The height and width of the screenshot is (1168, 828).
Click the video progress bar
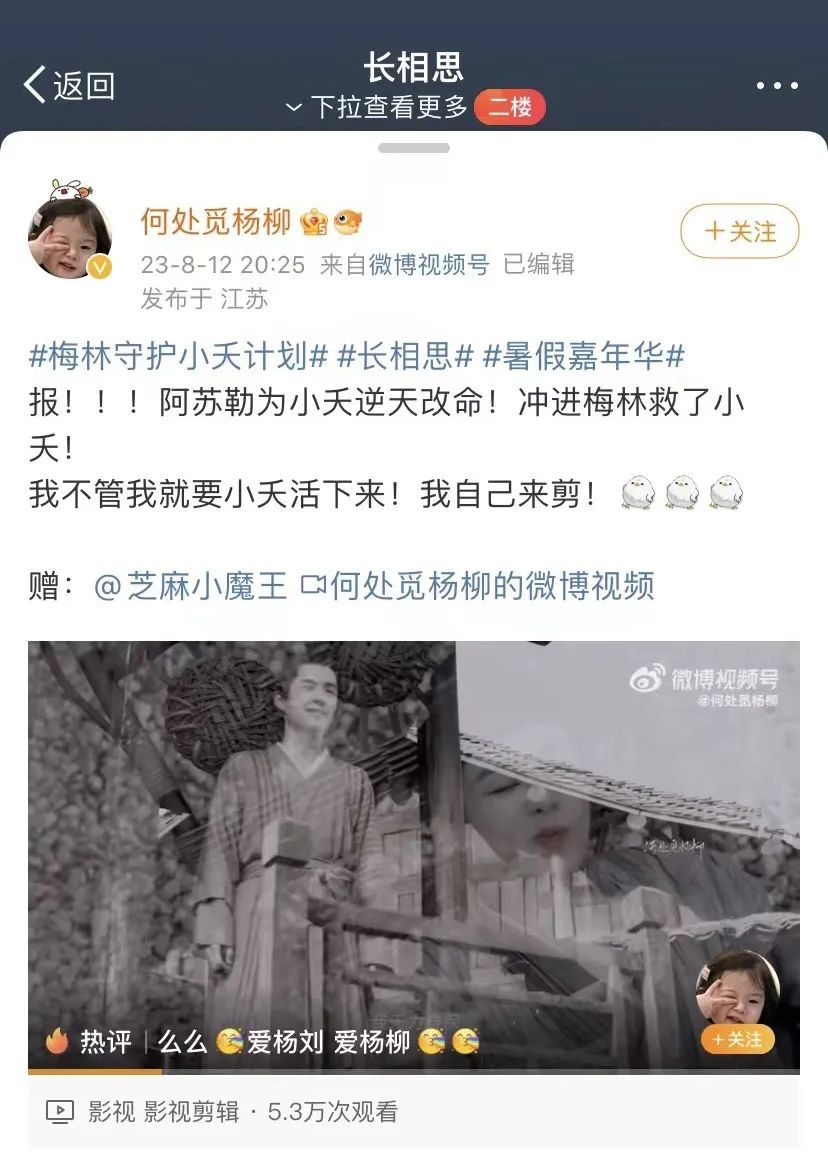[414, 1071]
